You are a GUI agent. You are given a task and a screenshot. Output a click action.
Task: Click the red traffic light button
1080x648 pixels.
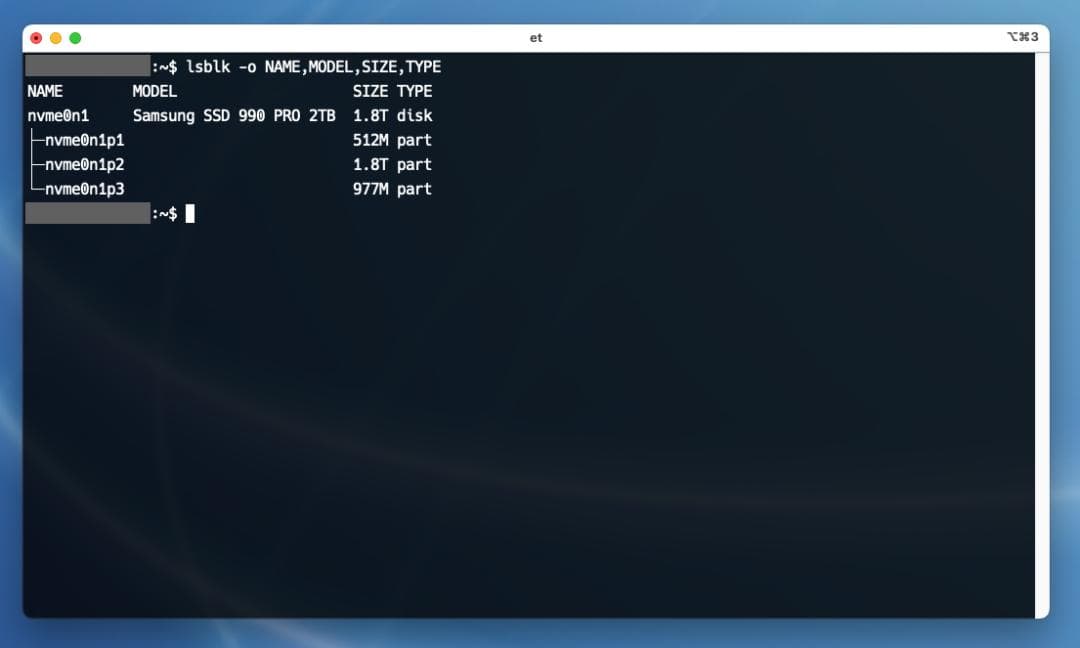(x=36, y=37)
